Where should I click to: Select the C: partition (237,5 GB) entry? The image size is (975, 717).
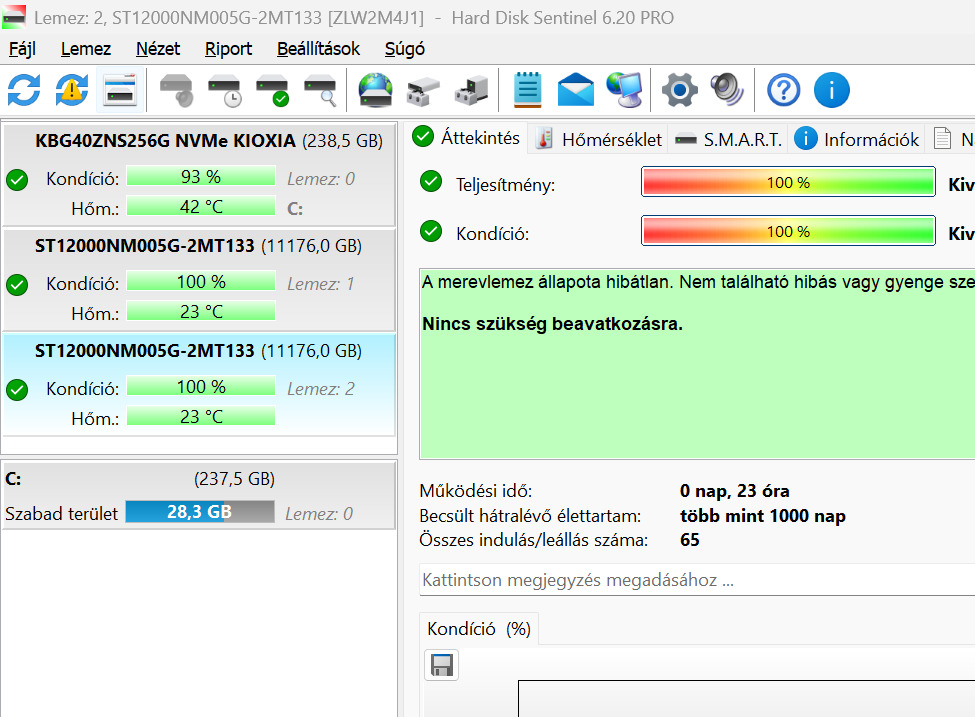pos(199,496)
